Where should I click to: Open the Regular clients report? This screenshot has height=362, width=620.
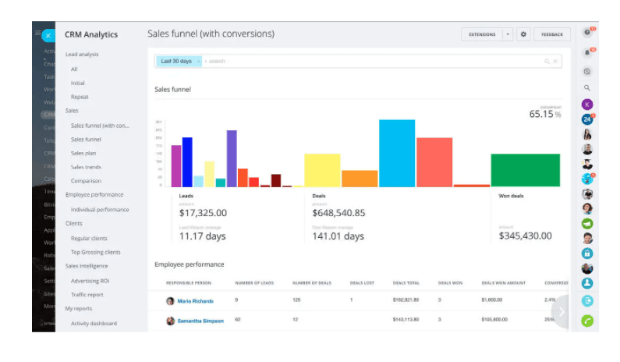click(x=89, y=238)
